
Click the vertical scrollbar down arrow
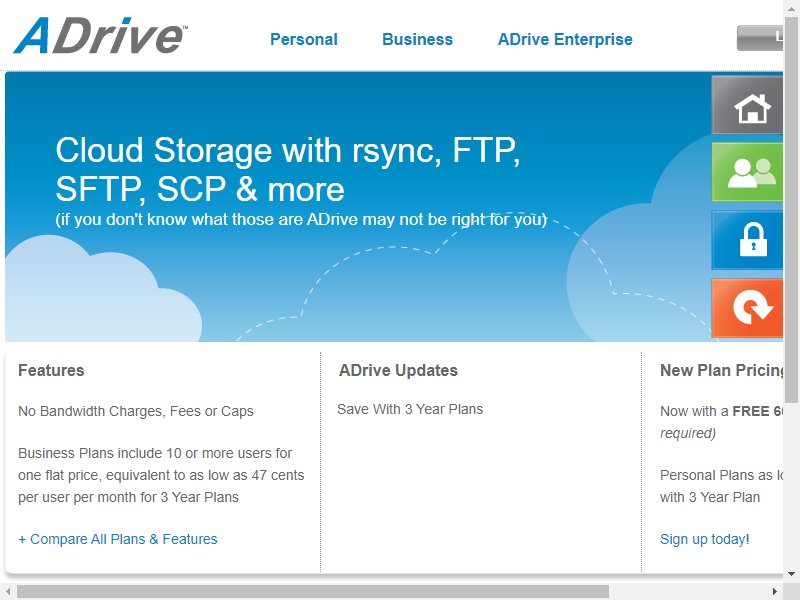(791, 574)
